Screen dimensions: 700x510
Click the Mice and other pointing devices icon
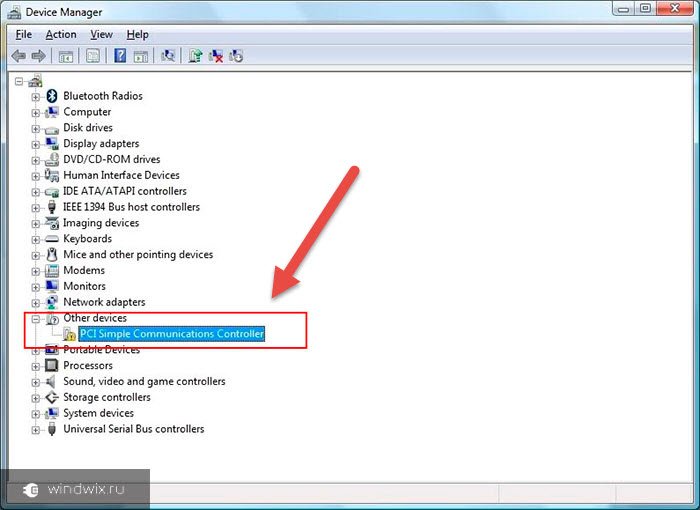[x=52, y=255]
